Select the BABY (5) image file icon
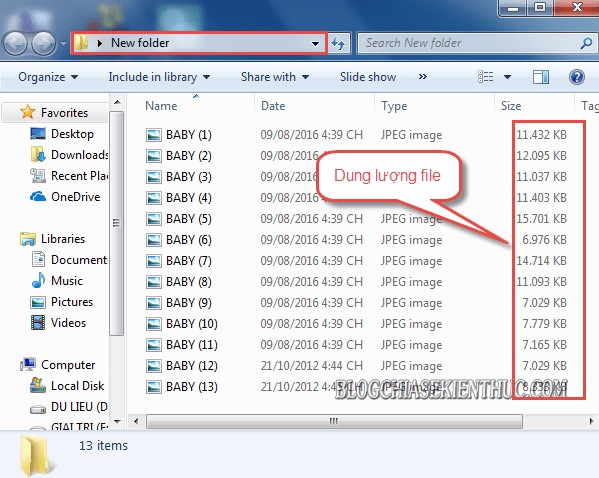This screenshot has width=599, height=478. [154, 219]
